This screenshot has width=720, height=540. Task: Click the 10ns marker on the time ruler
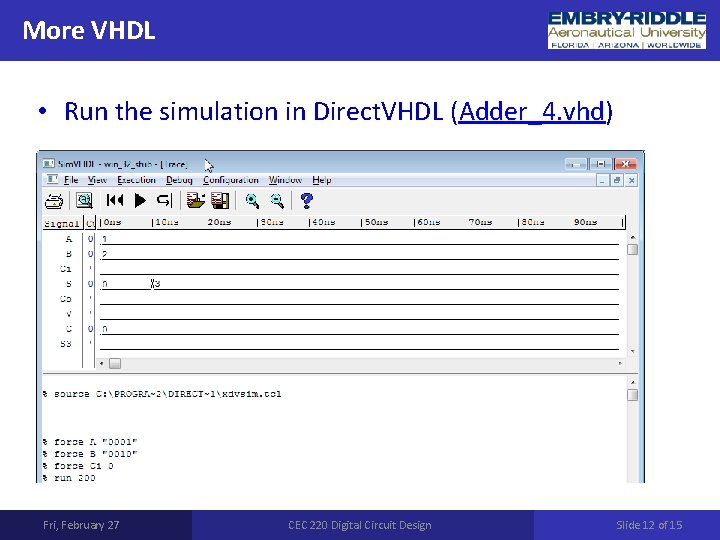coord(166,222)
